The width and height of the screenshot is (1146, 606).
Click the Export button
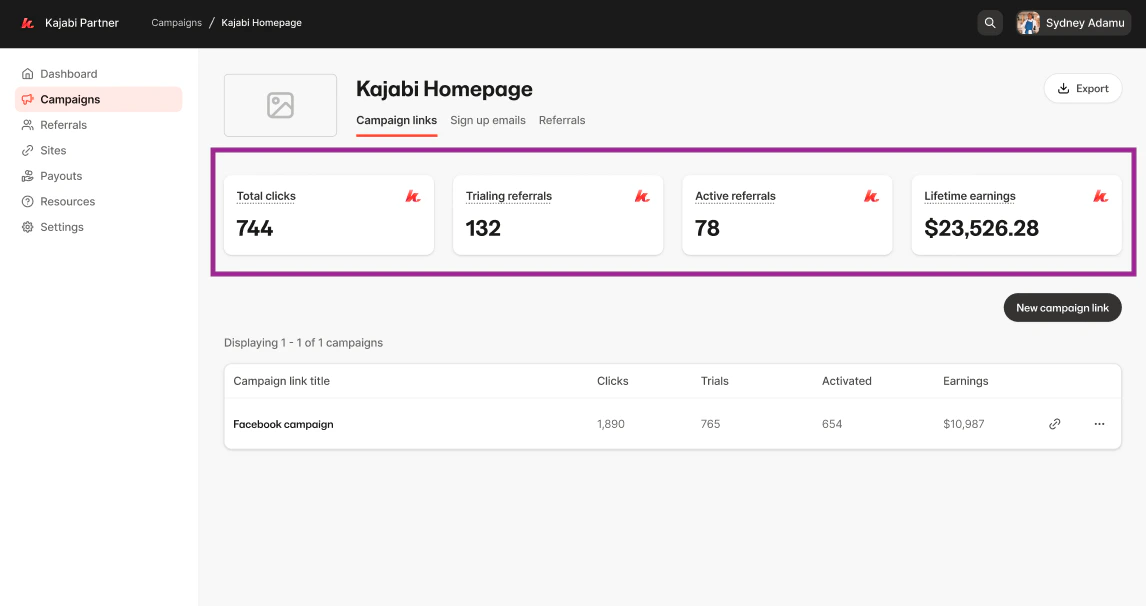pyautogui.click(x=1082, y=88)
